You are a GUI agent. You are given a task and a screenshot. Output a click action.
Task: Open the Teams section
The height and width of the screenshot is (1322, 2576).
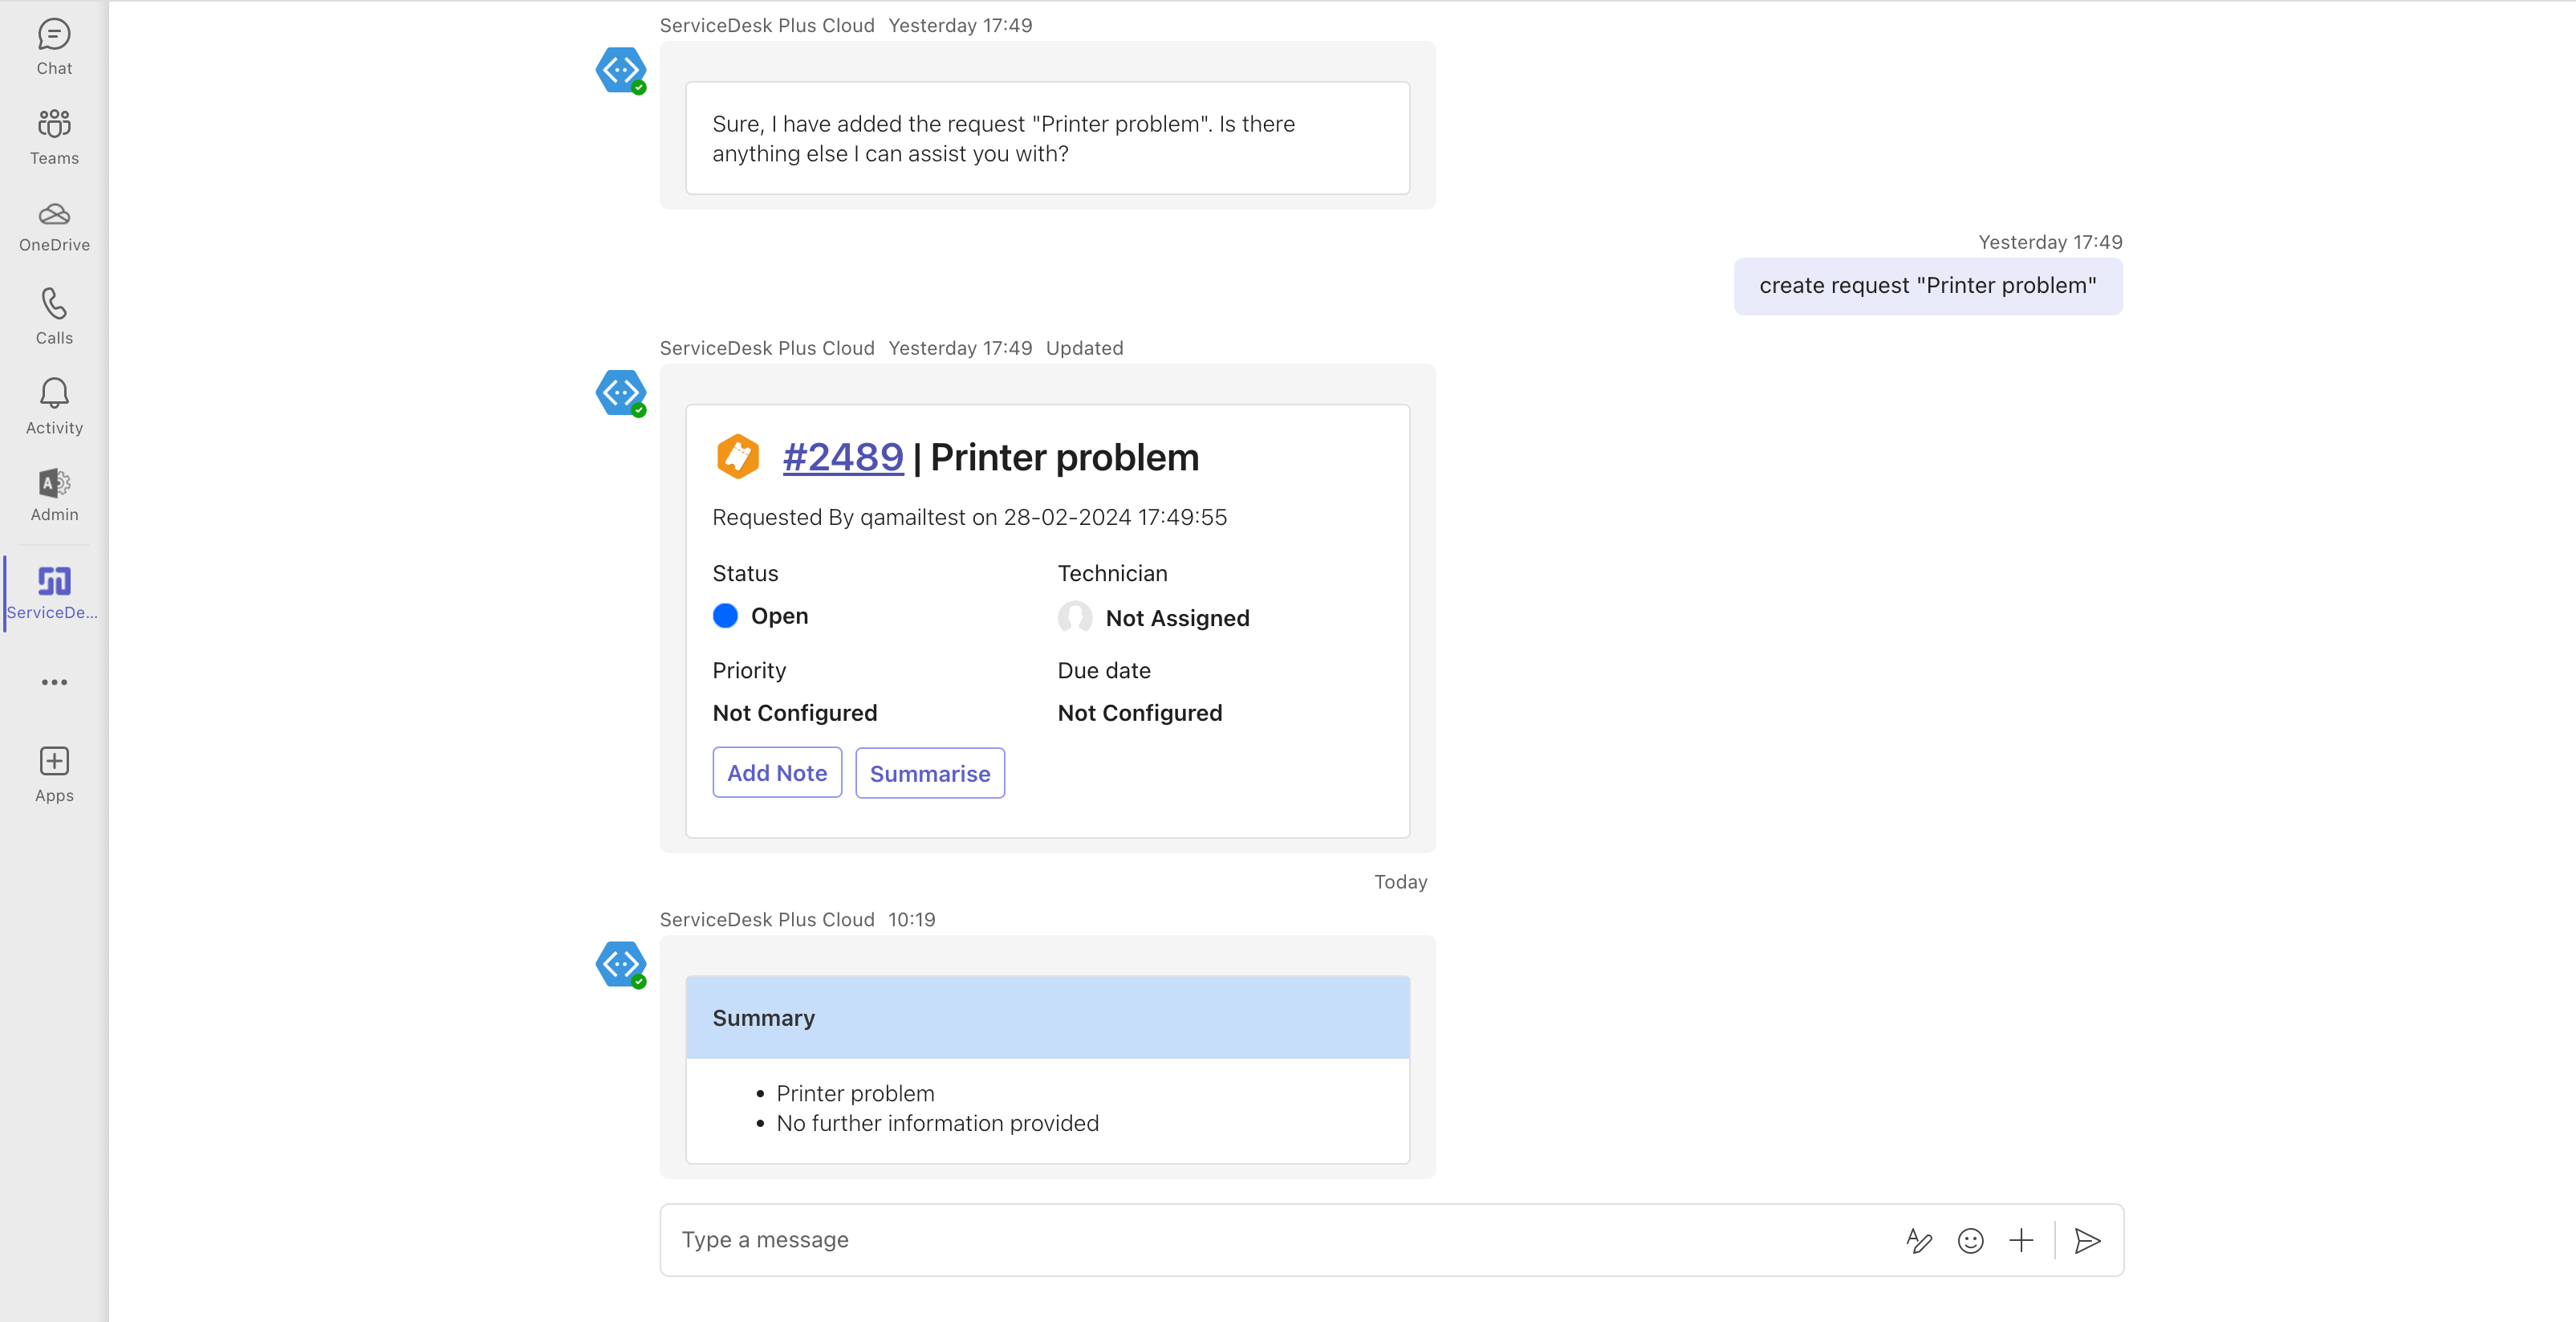click(x=54, y=137)
